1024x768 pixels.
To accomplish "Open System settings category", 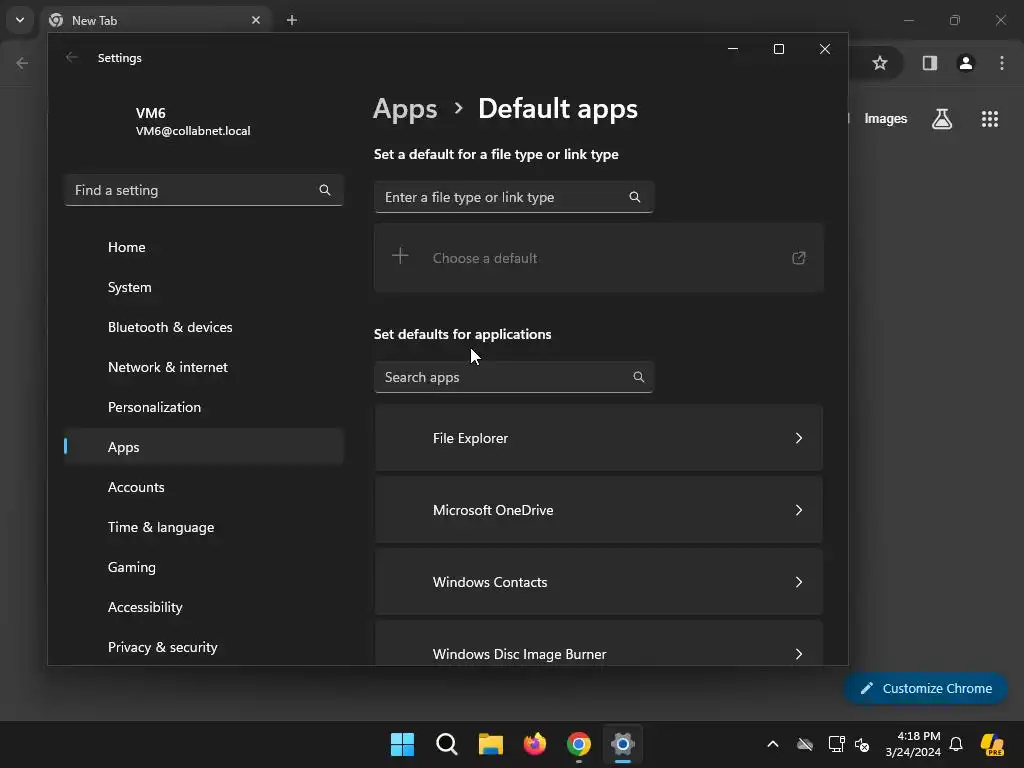I will pyautogui.click(x=204, y=287).
